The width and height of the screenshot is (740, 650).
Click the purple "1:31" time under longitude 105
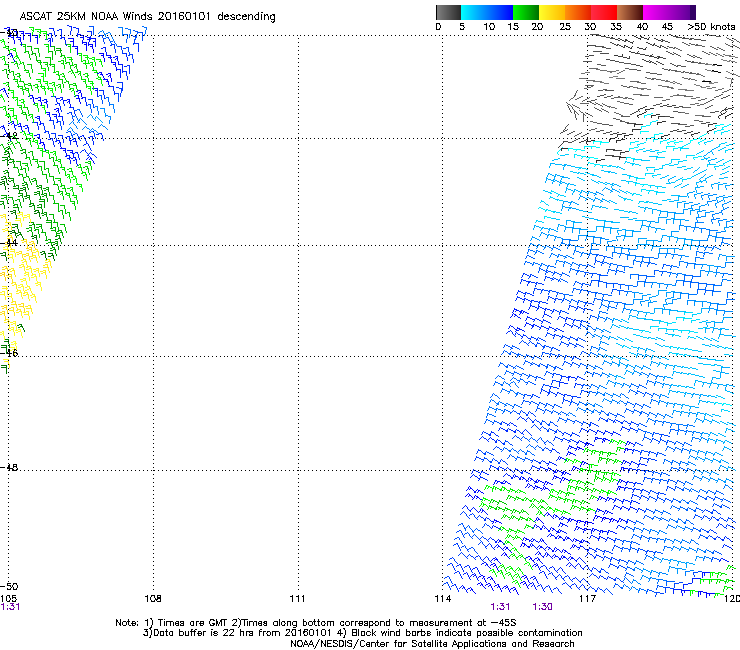click(10, 607)
